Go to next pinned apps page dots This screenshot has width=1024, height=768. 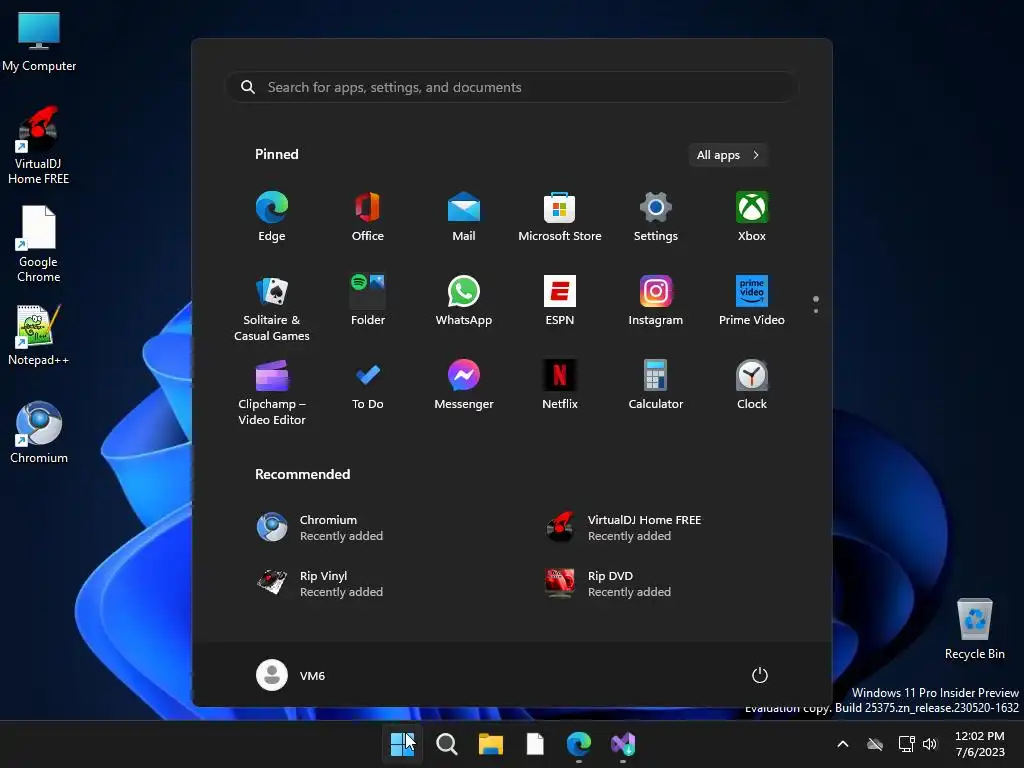(816, 304)
